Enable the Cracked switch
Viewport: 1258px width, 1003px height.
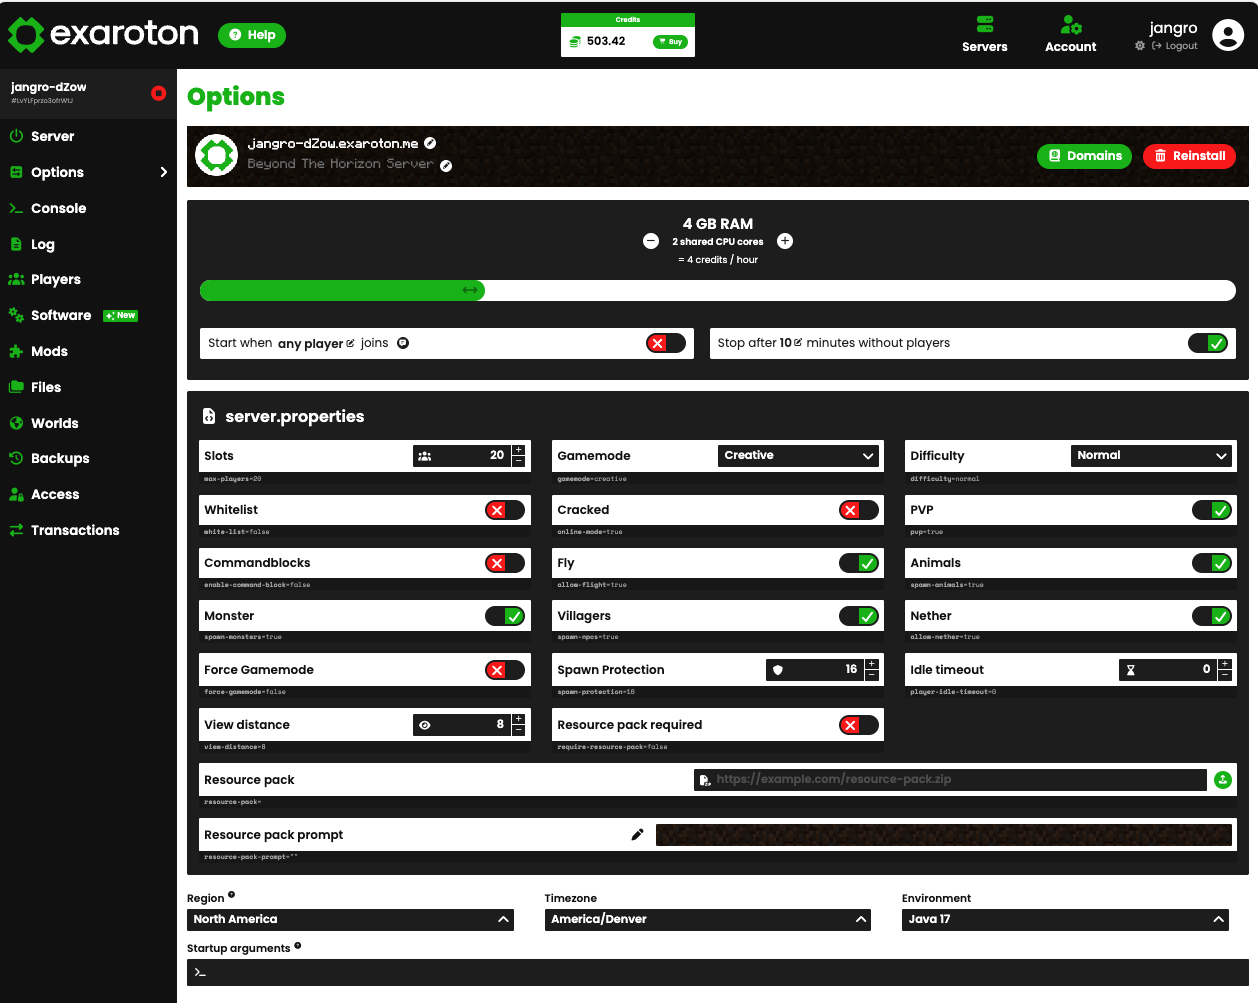tap(859, 510)
